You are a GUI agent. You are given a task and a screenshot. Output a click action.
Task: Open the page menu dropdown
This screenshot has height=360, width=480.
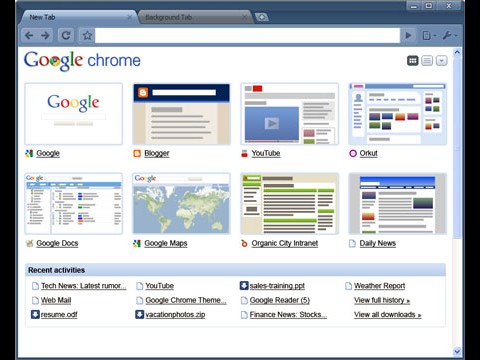429,35
